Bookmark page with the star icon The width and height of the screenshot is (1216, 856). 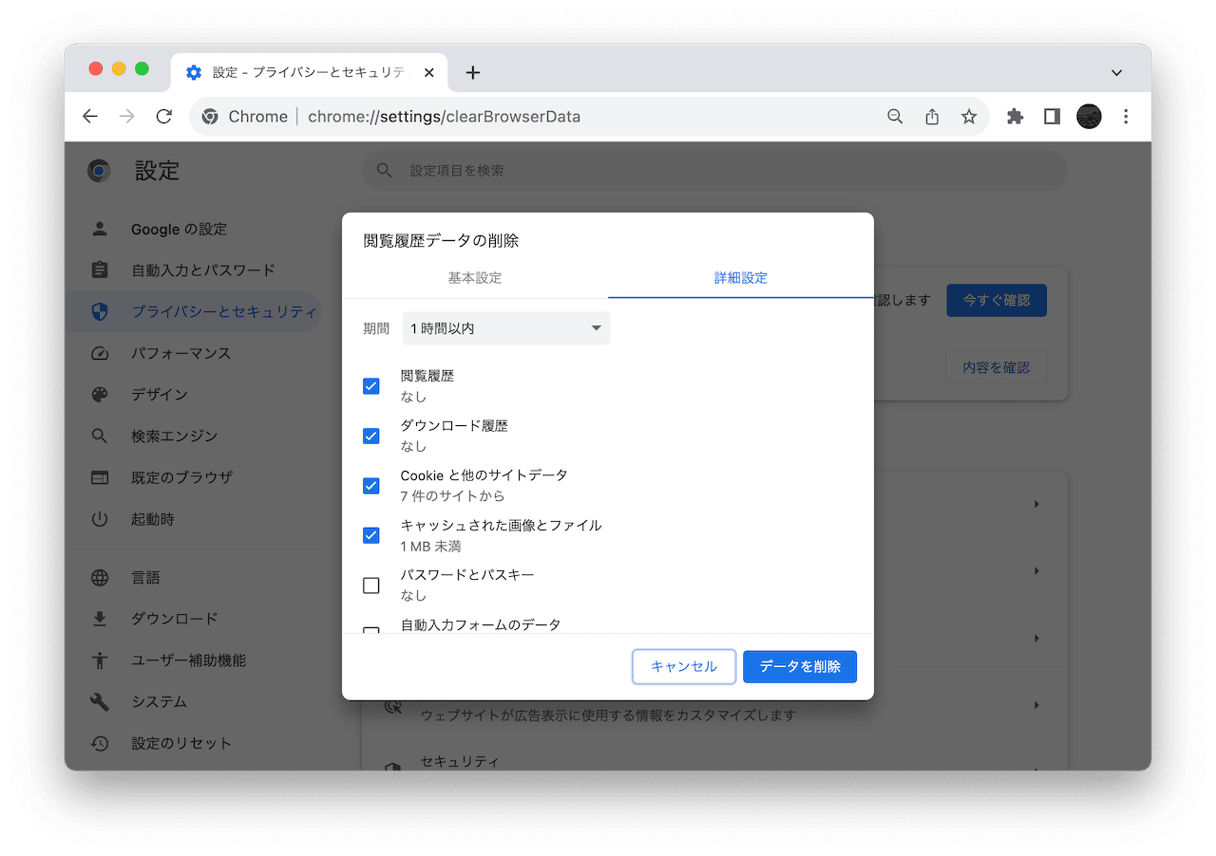(968, 117)
